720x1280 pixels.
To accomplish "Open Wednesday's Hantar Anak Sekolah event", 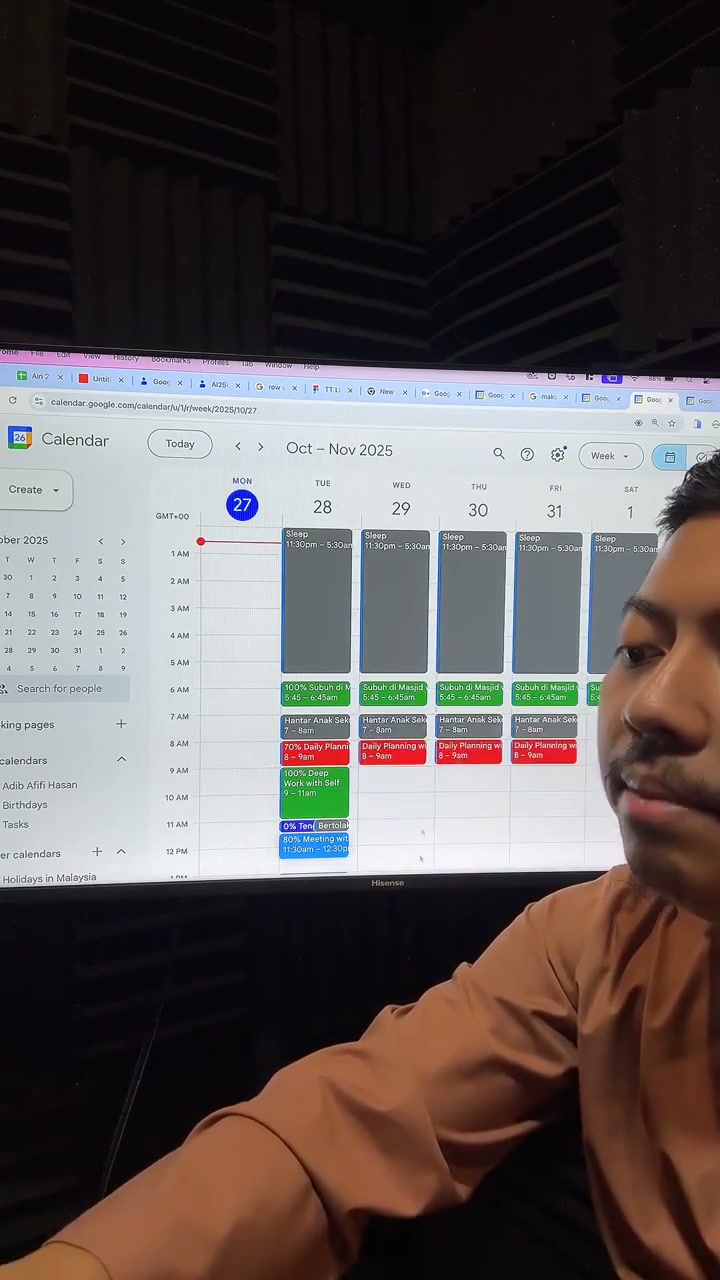I will tap(393, 725).
